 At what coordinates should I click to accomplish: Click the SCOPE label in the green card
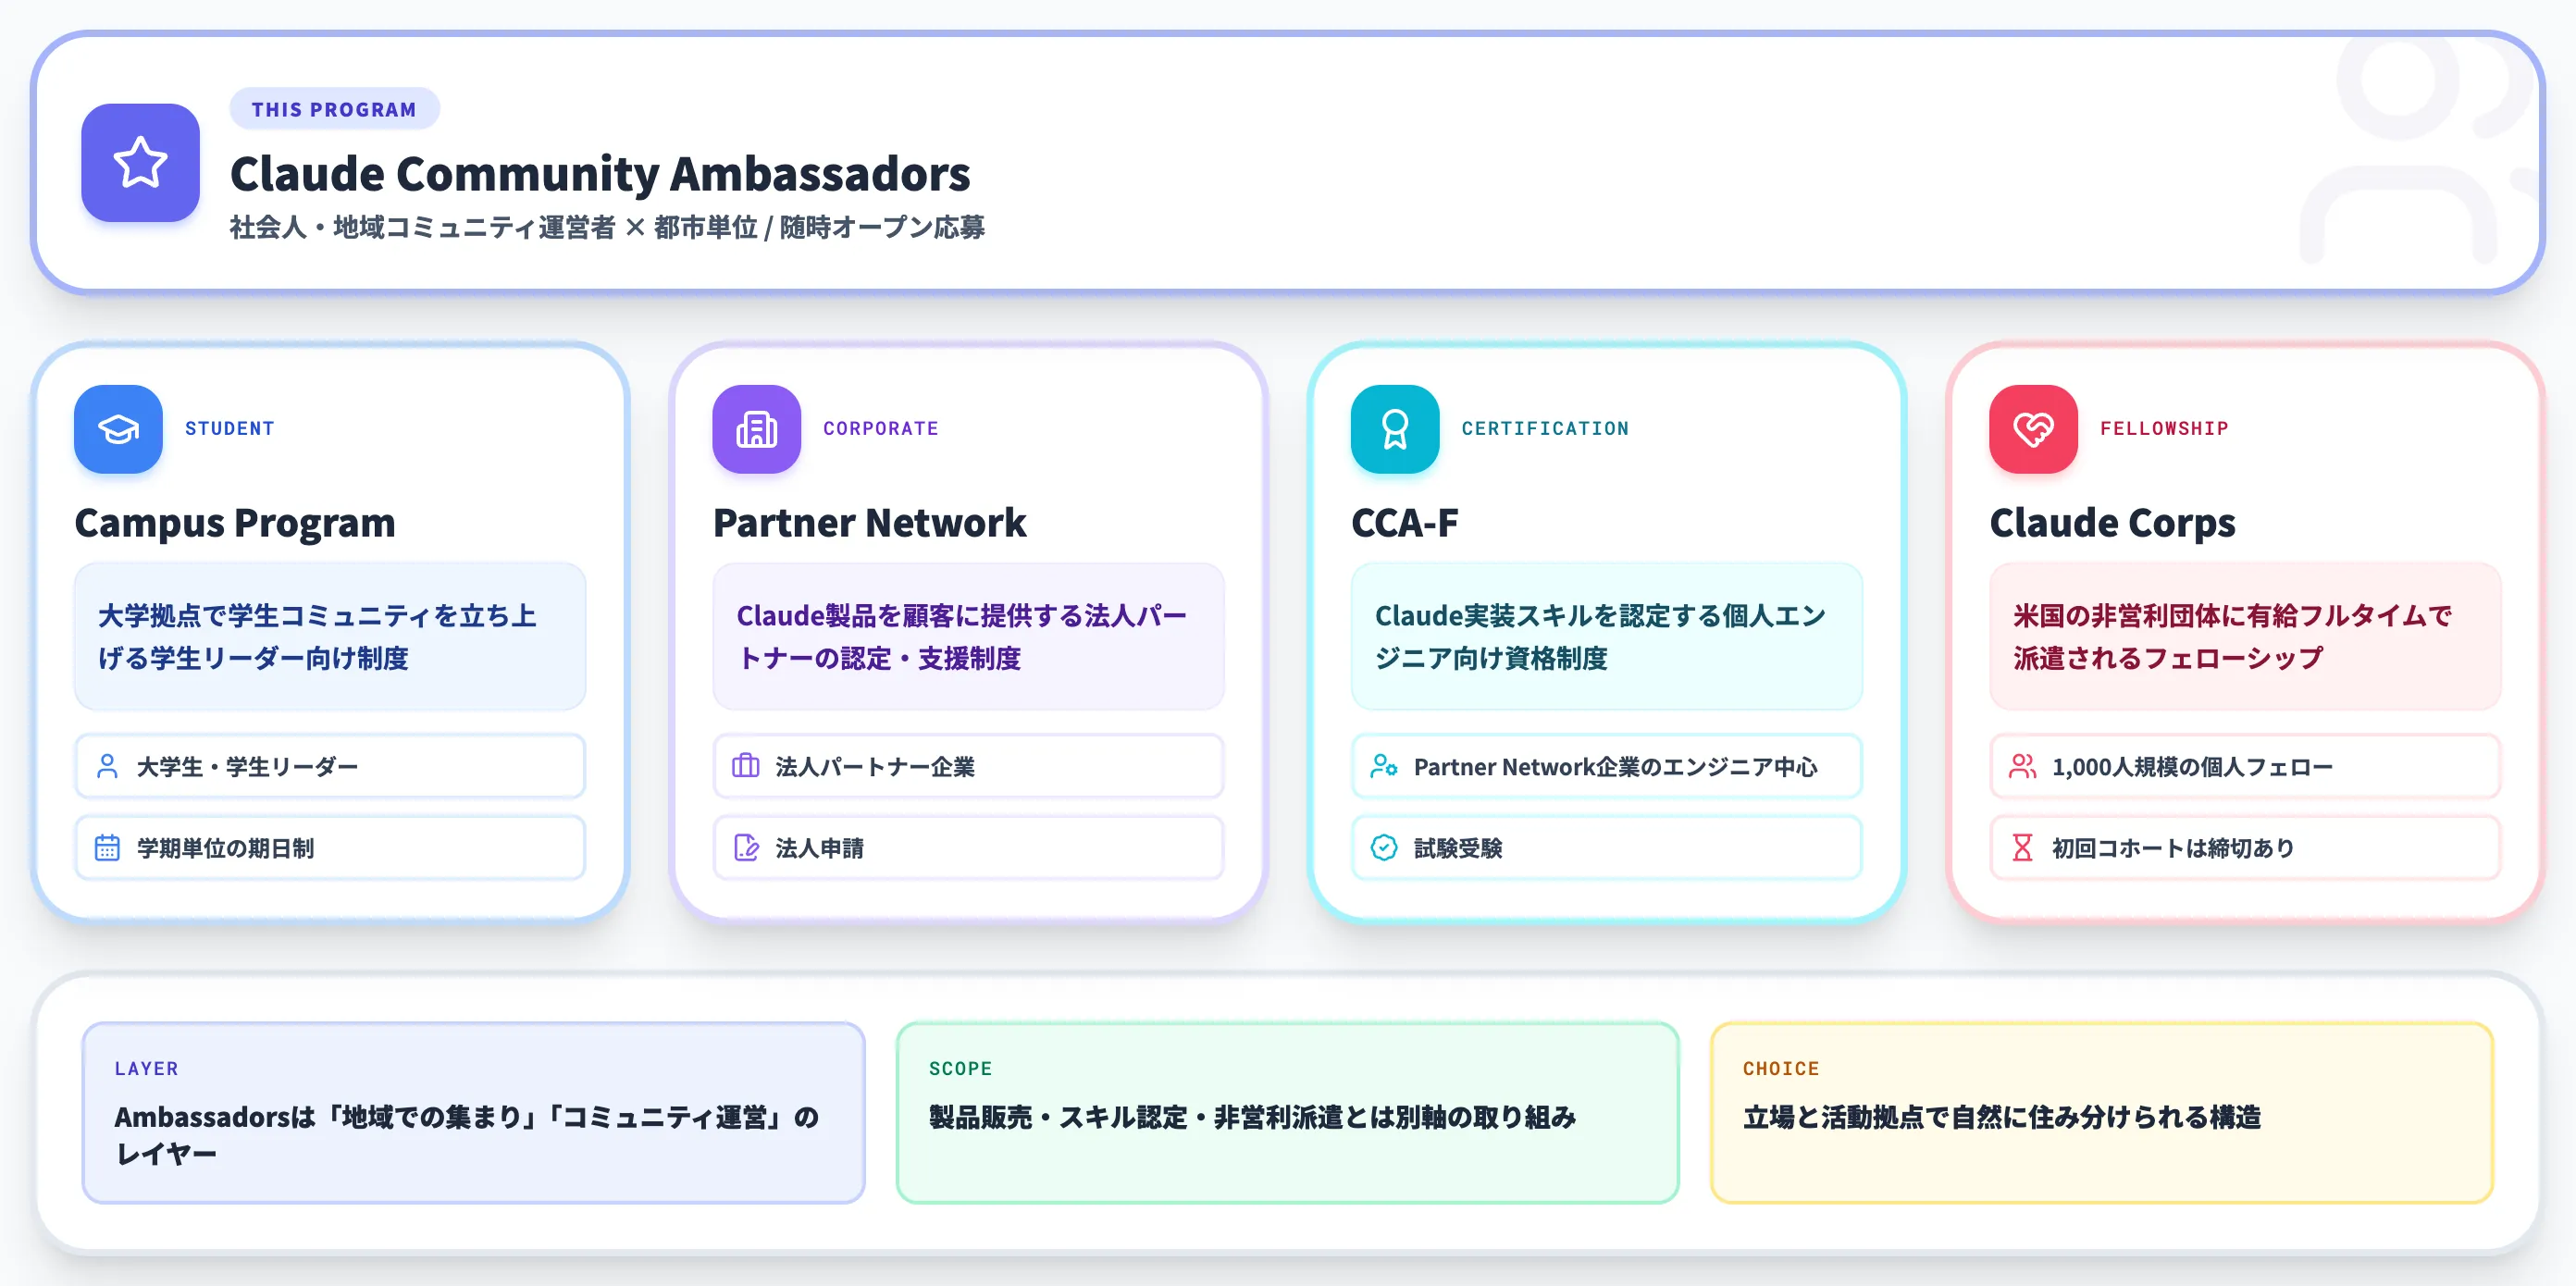point(960,1069)
